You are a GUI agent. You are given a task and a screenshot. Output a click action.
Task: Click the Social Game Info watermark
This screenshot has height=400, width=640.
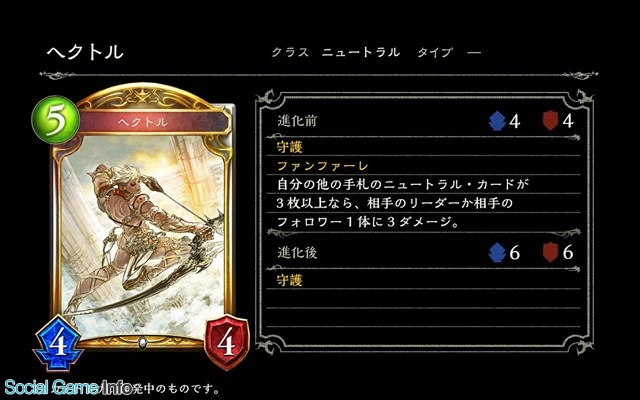click(x=69, y=387)
